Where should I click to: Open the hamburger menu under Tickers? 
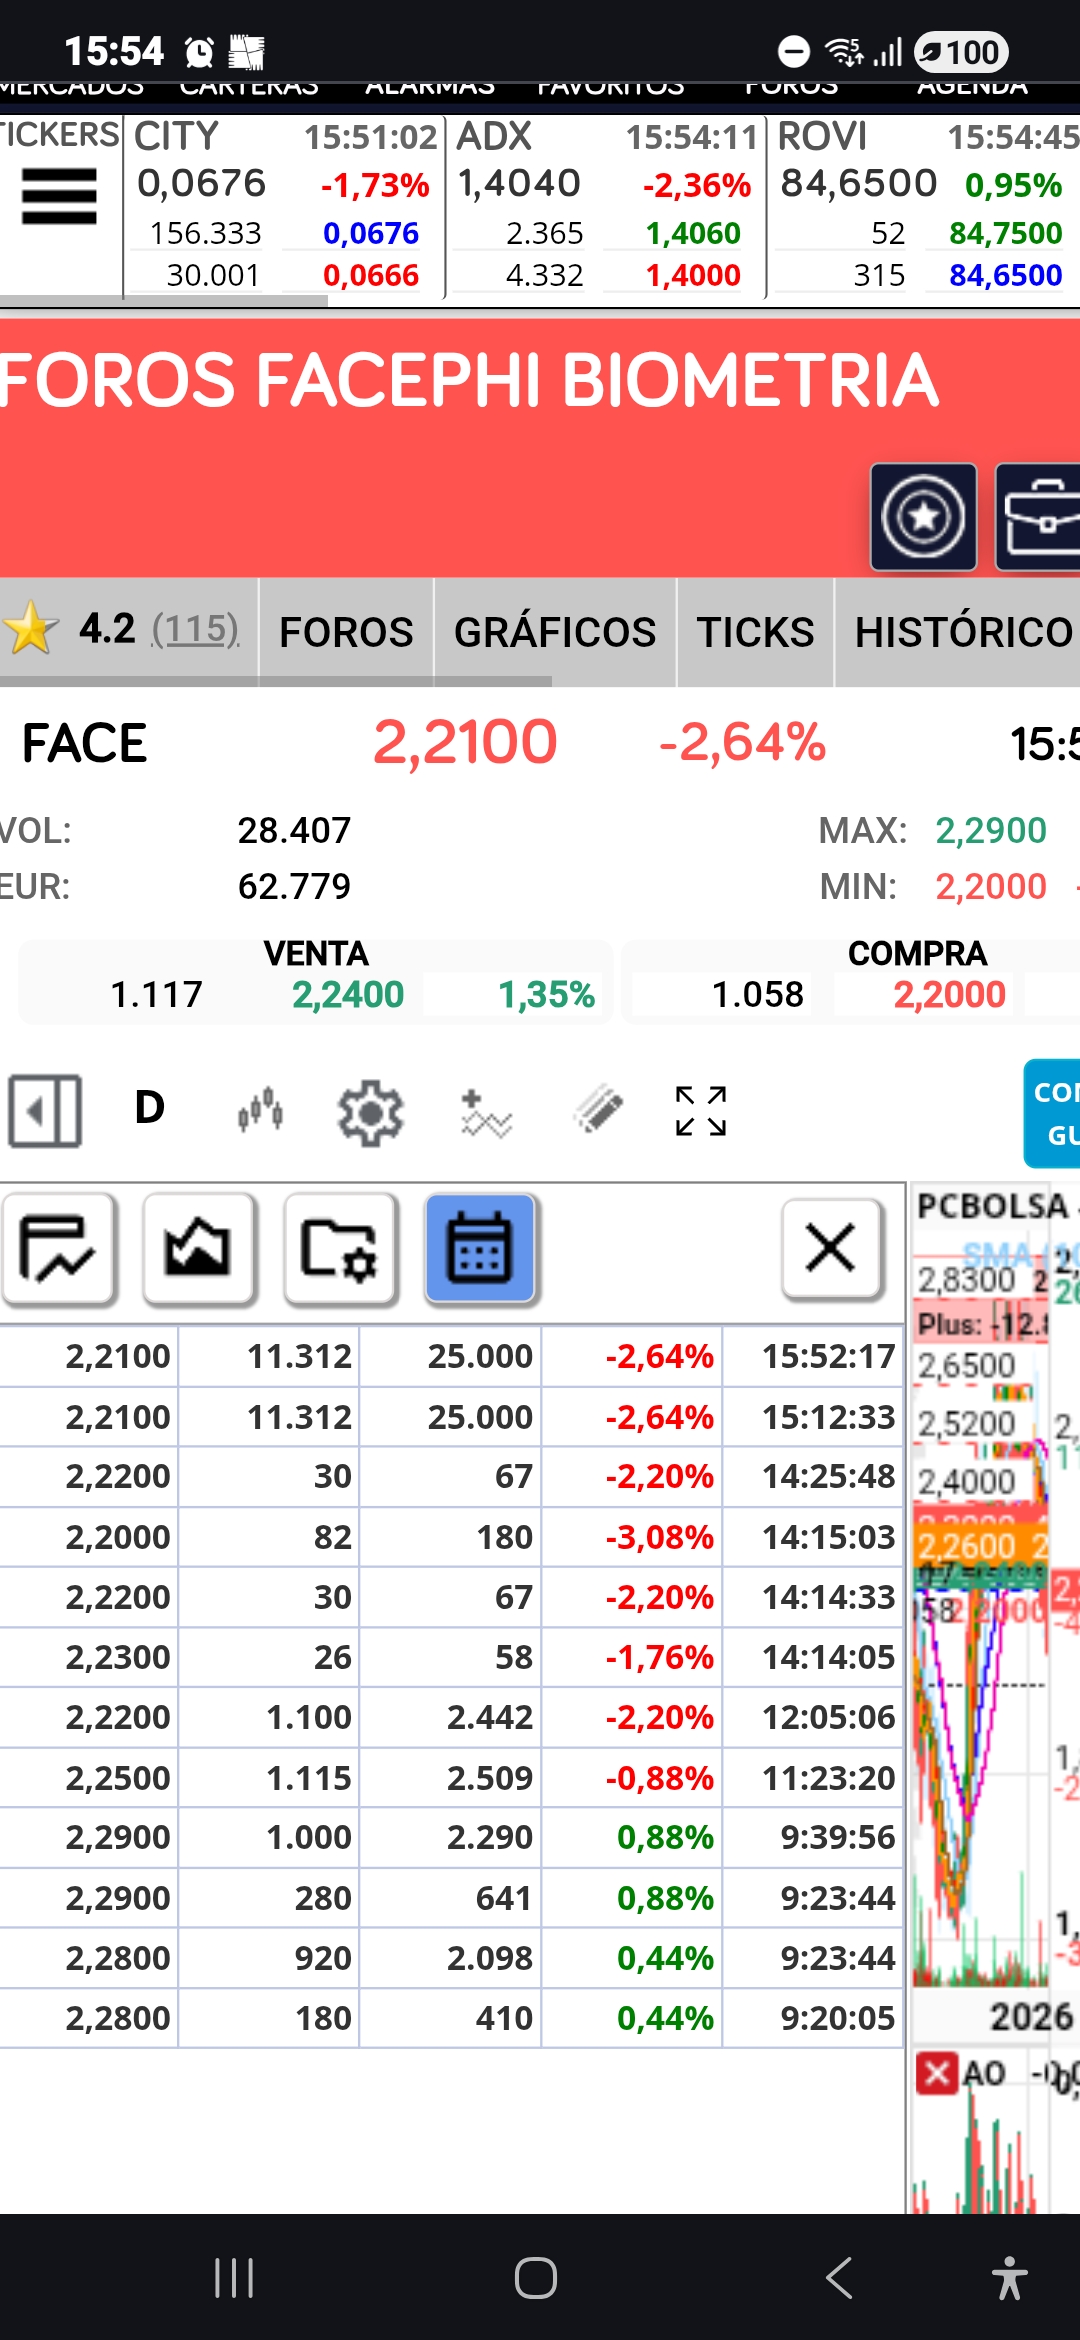60,196
